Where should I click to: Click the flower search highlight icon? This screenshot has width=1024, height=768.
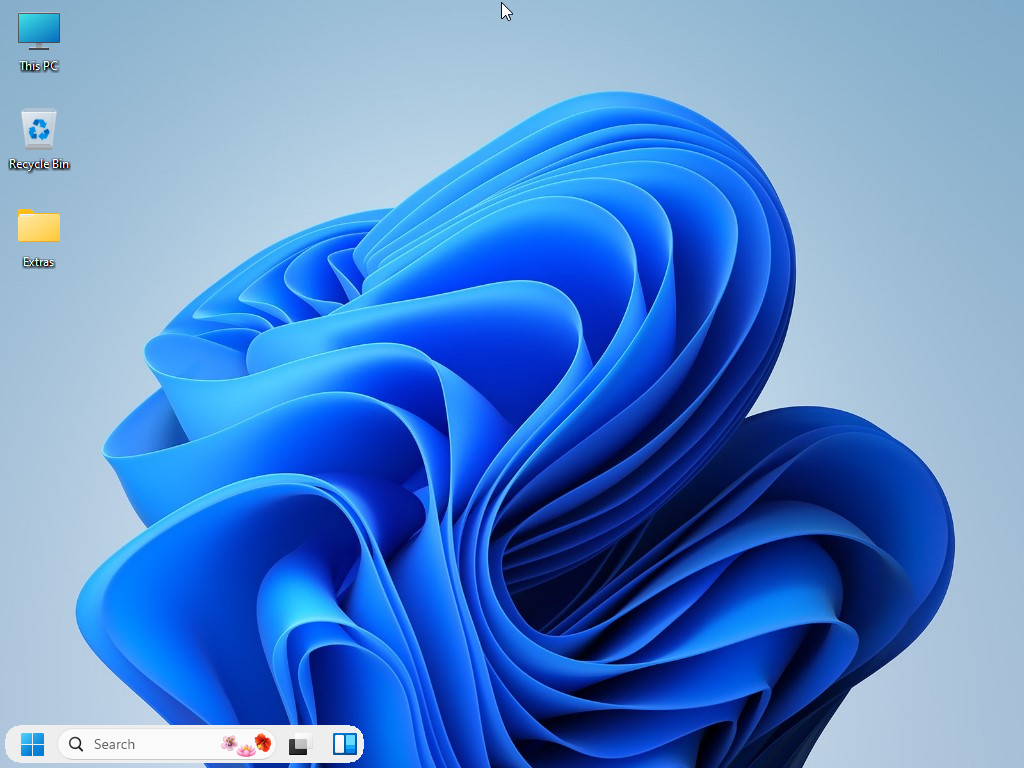(246, 744)
